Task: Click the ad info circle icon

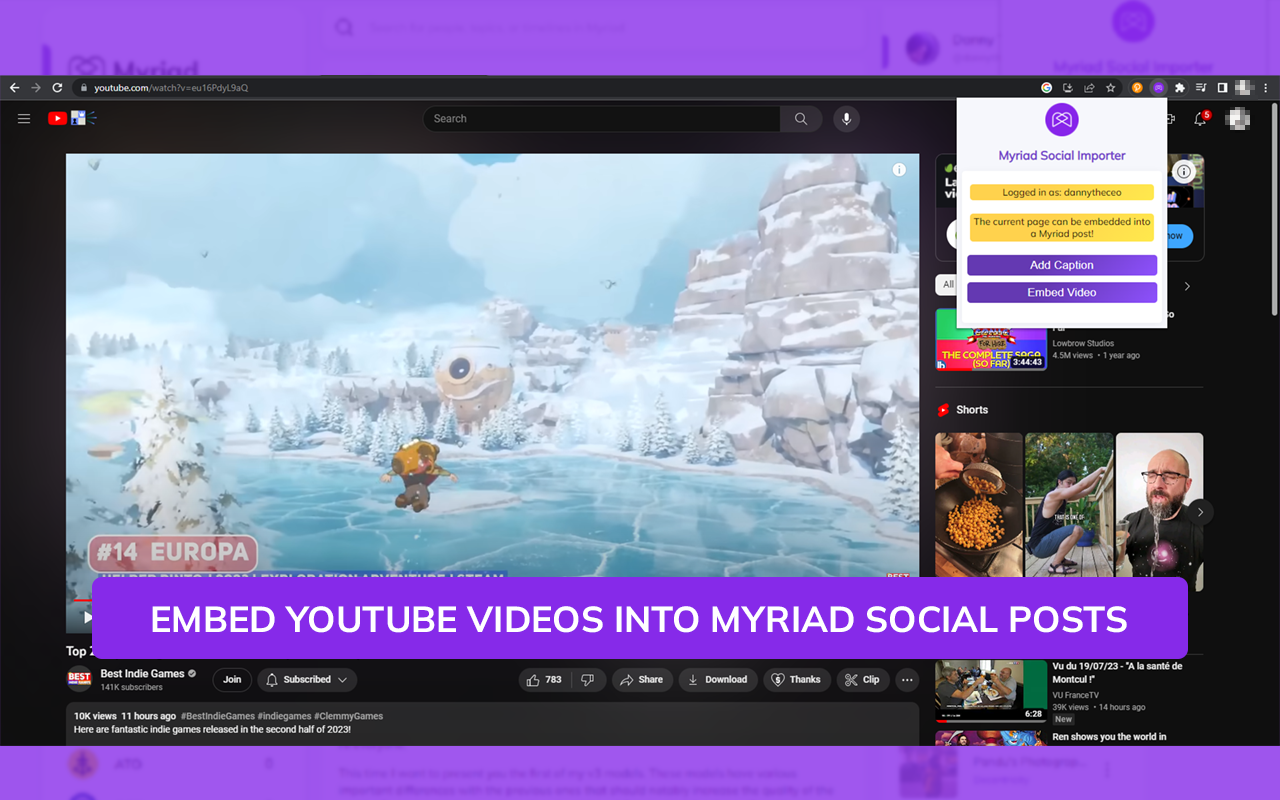Action: tap(1184, 171)
